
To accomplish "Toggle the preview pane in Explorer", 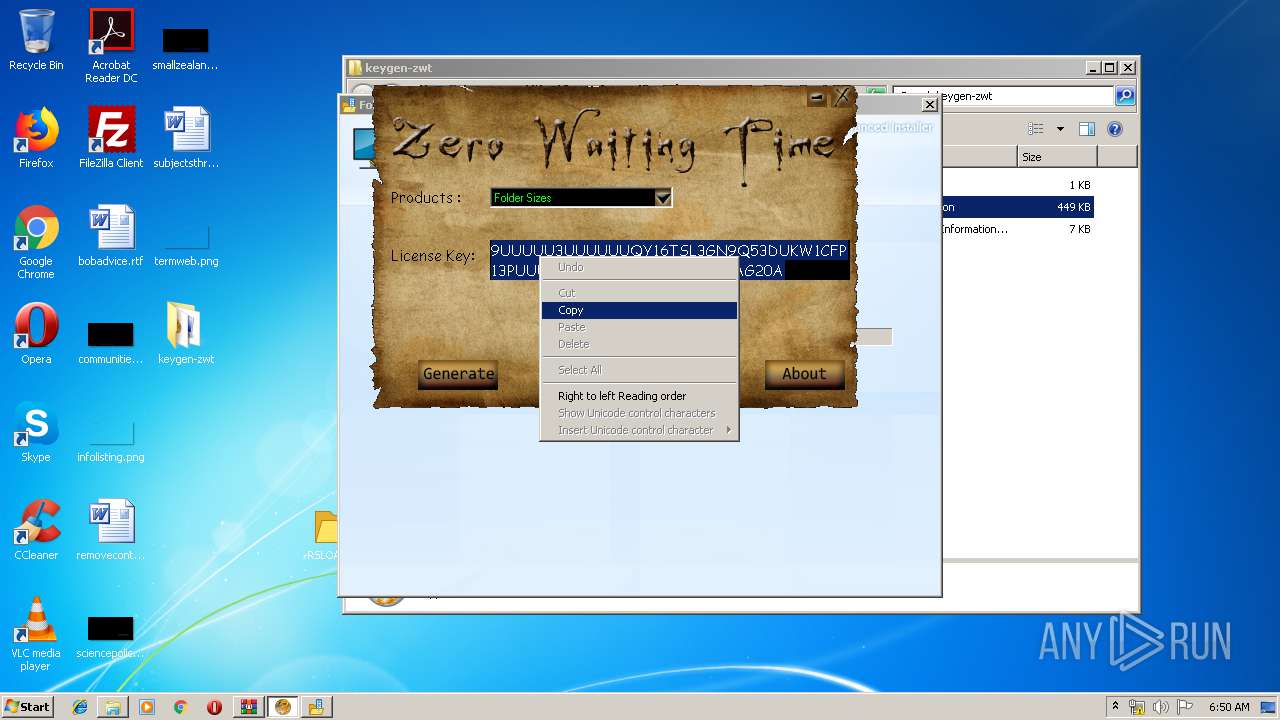I will click(1087, 129).
